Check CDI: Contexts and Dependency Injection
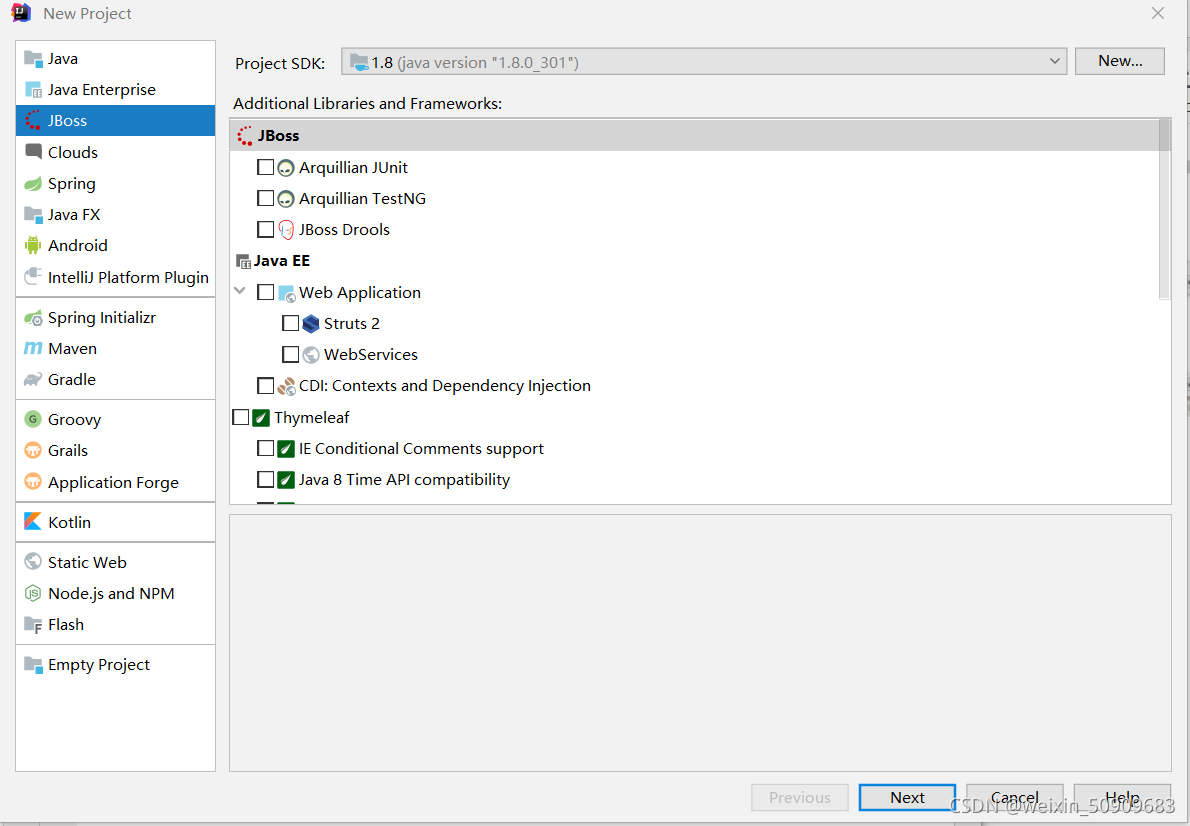 (266, 386)
